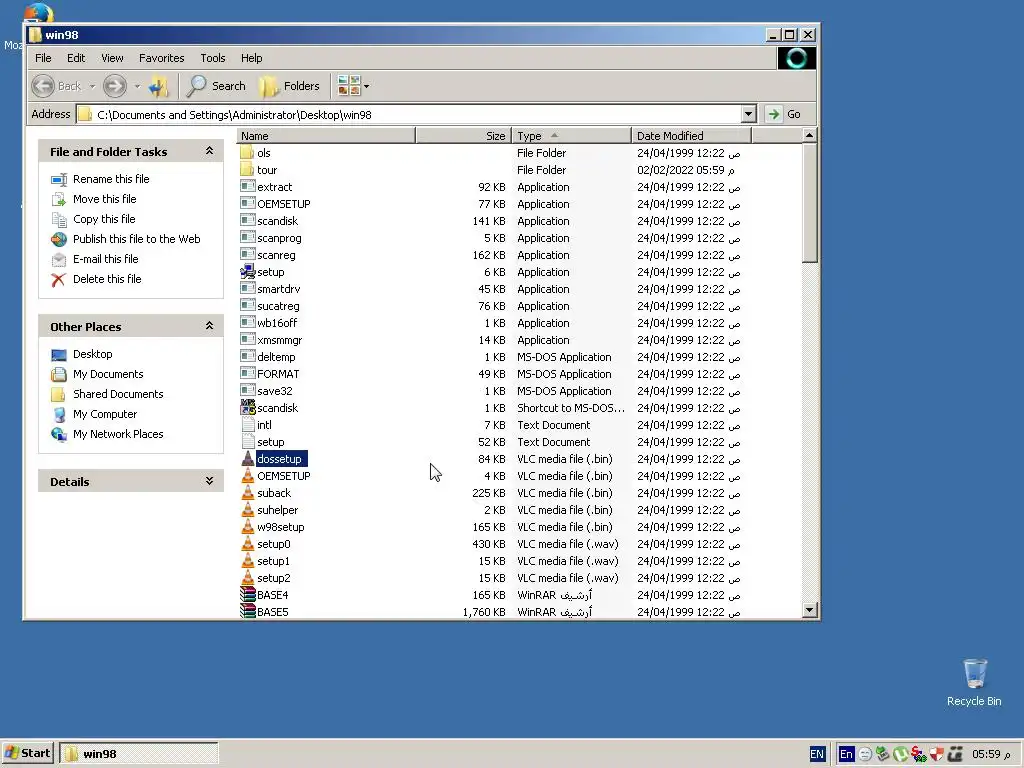Select the ols folder icon
Viewport: 1024px width, 768px height.
(247, 153)
